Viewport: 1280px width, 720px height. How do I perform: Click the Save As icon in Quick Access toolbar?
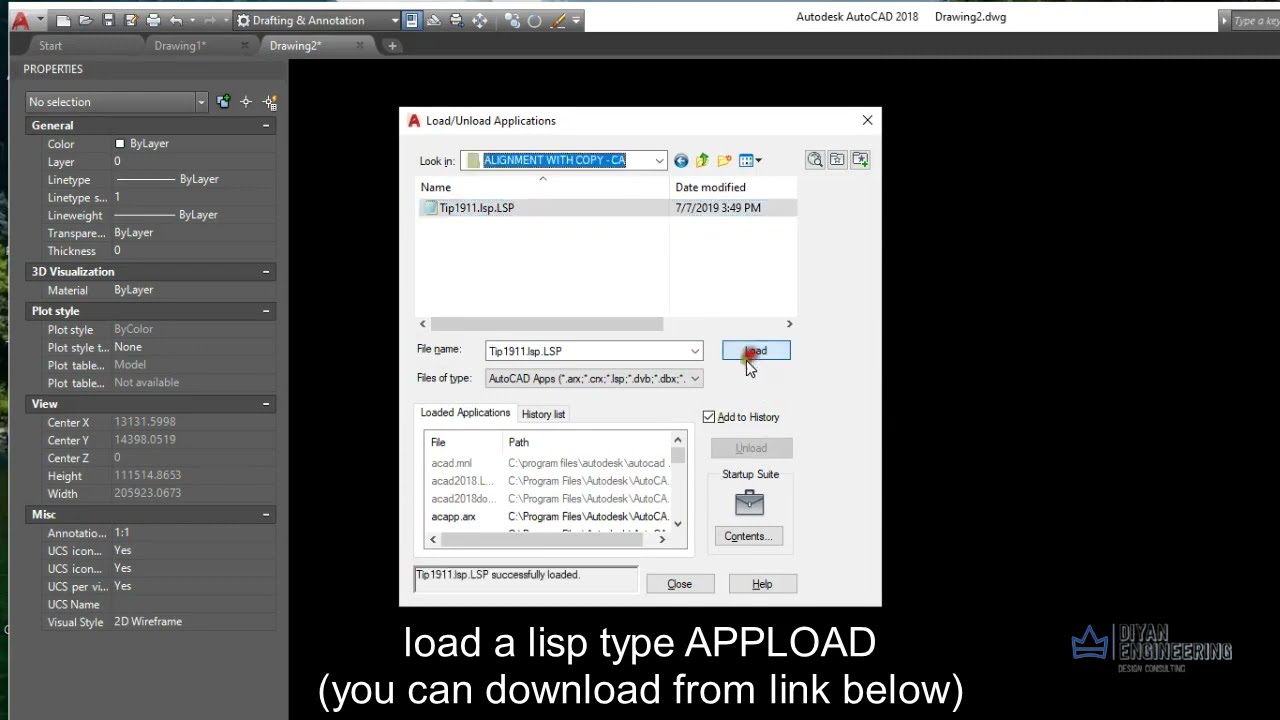130,20
